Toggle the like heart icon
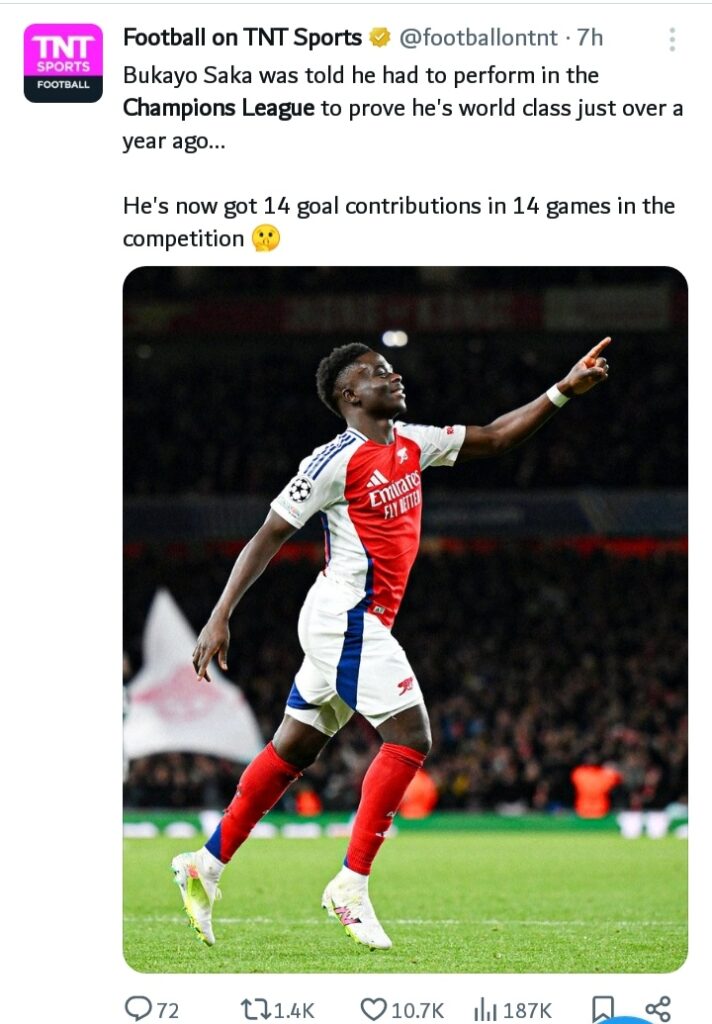The width and height of the screenshot is (712, 1024). [374, 1009]
